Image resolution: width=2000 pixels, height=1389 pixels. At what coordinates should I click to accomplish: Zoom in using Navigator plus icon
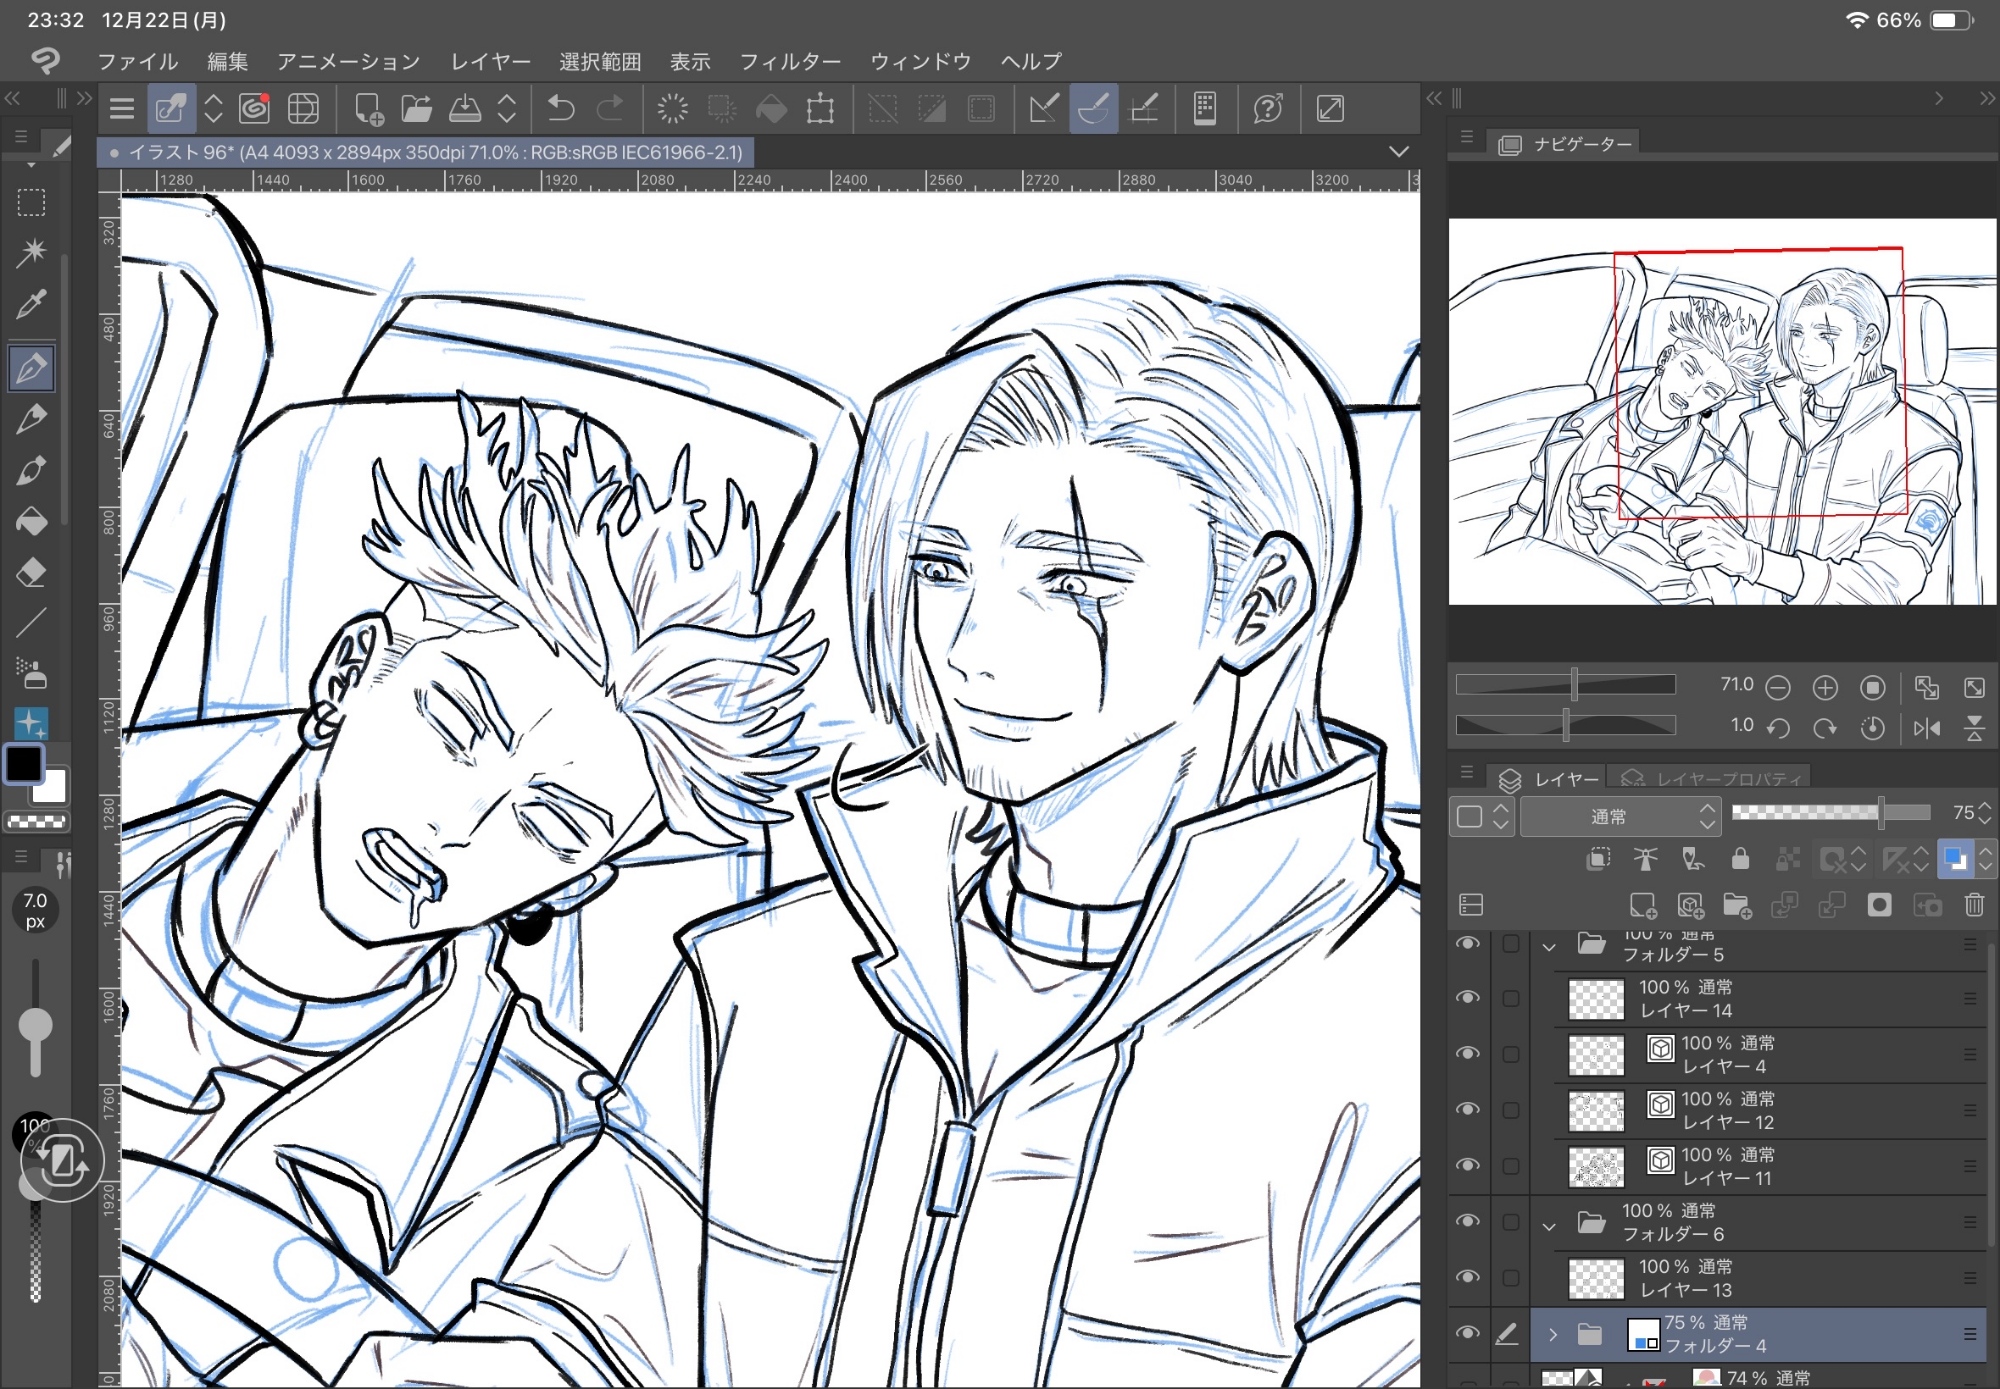click(1825, 688)
